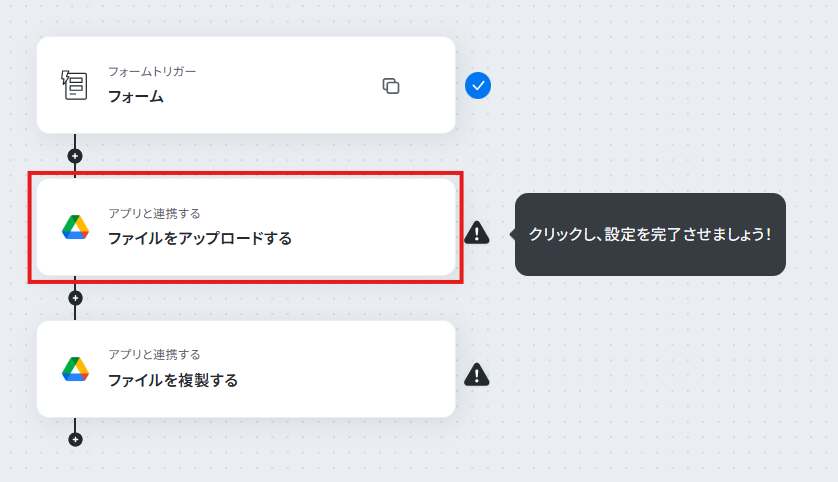Click the duplicate icon on the フォーム card
Screen dimensions: 838x482
391,85
